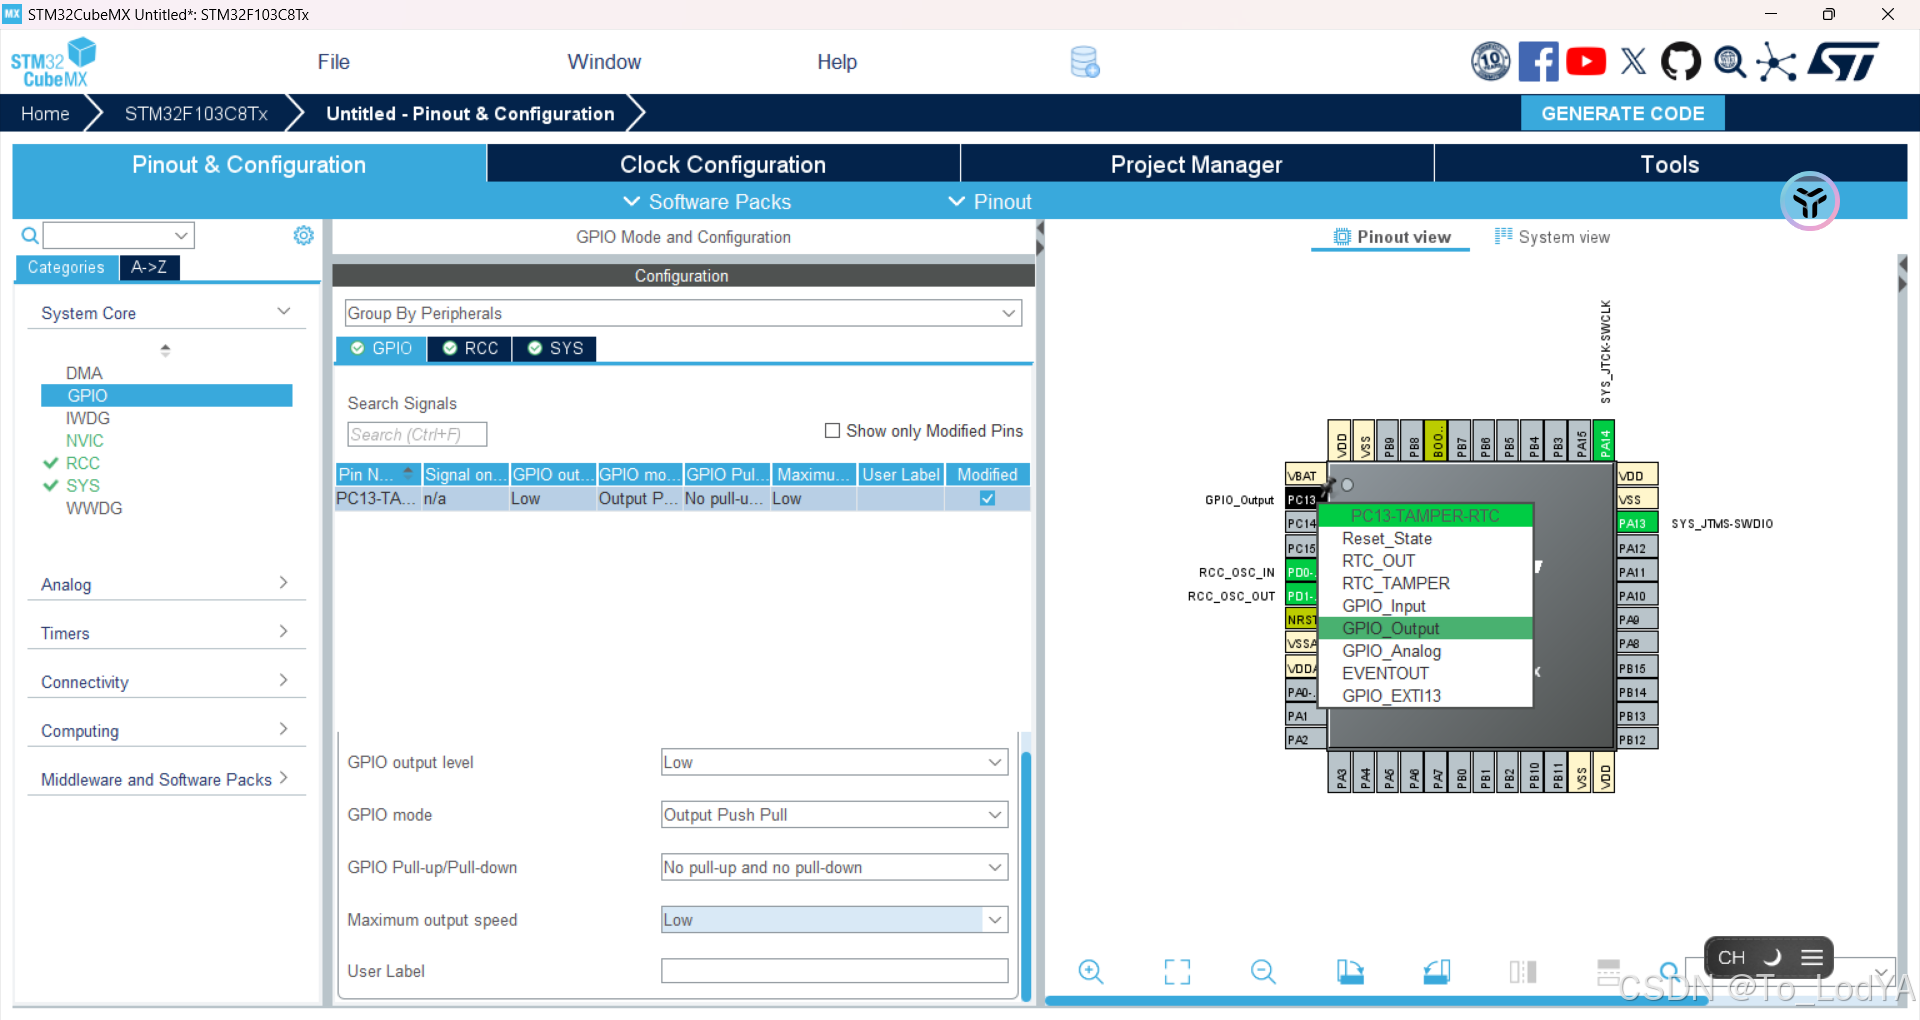
Task: Switch to System view
Action: pyautogui.click(x=1552, y=237)
